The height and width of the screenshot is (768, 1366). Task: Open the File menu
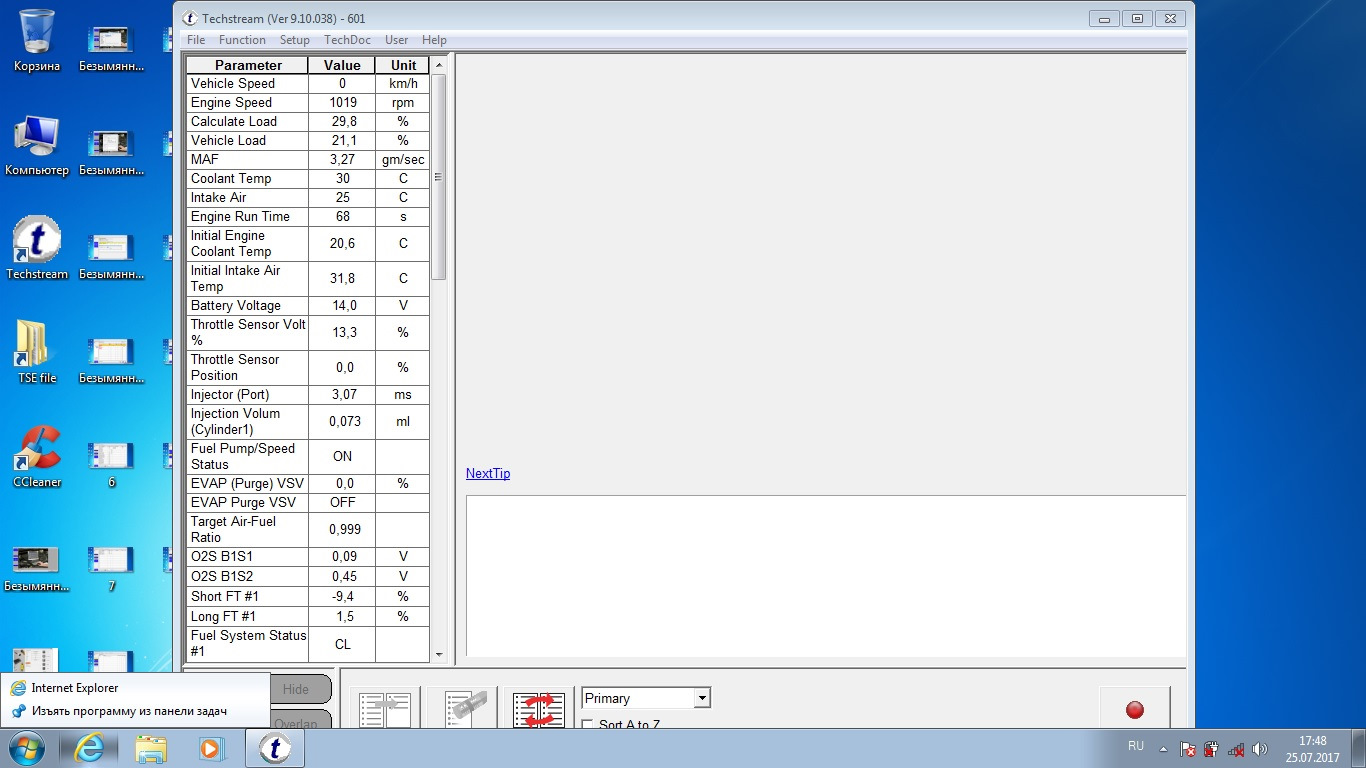196,40
